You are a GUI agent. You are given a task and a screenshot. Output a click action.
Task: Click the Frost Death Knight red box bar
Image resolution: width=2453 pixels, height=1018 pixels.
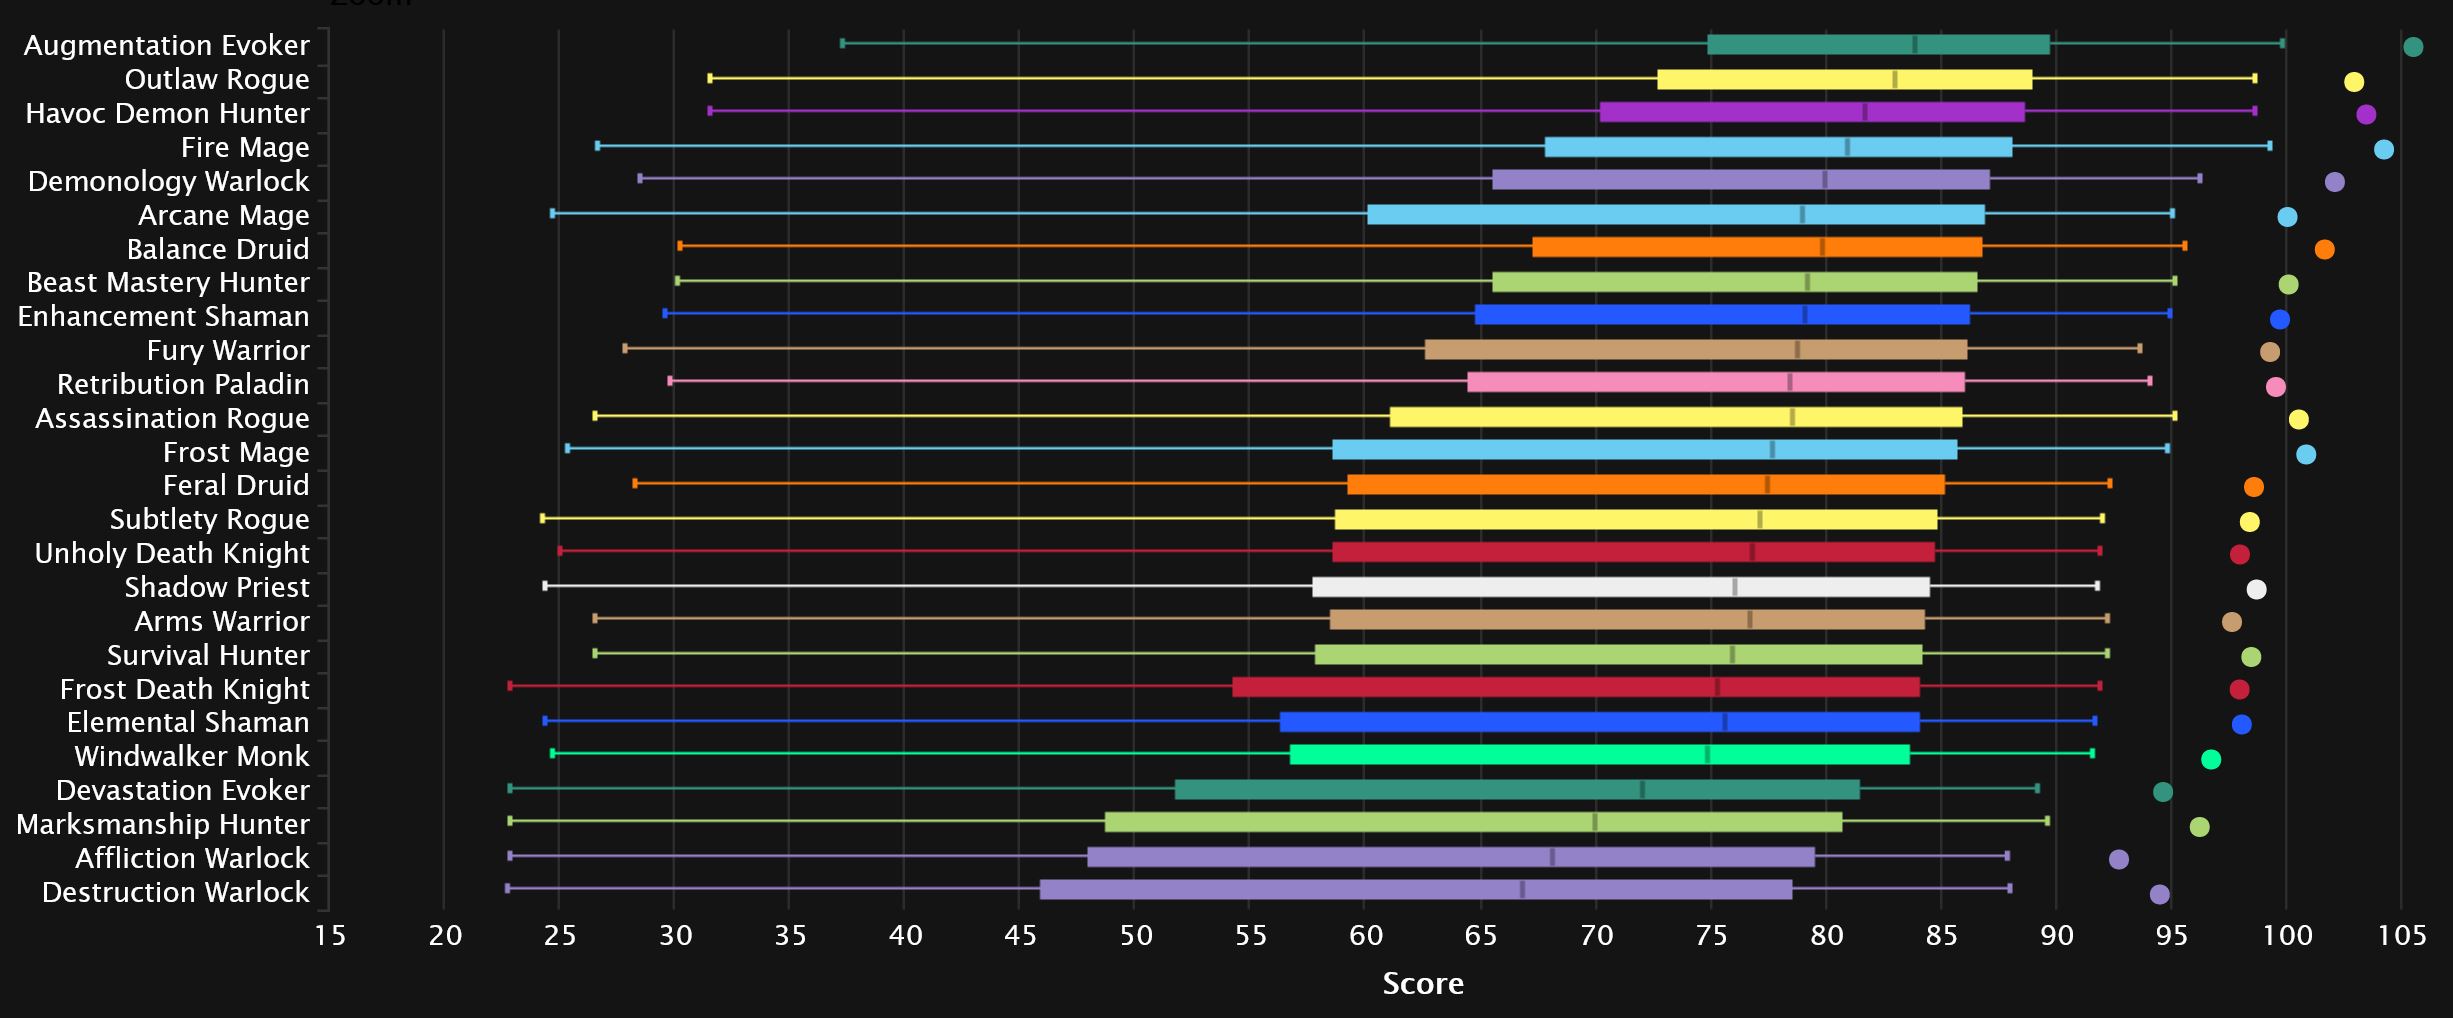1576,688
